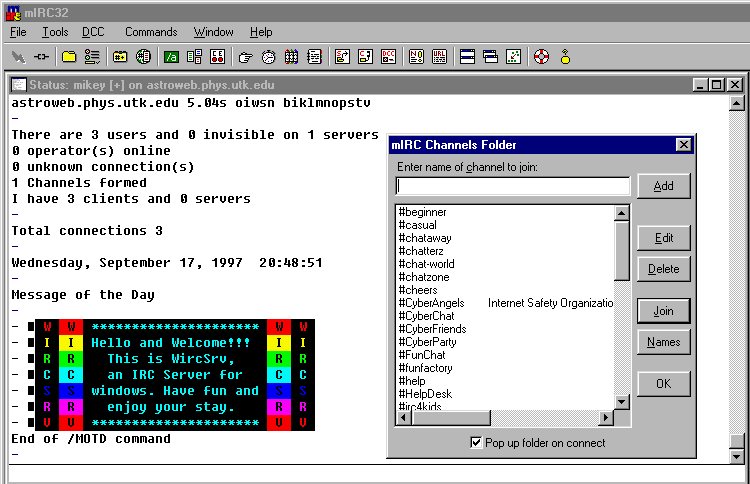Click channel list scrollbar down arrow
The height and width of the screenshot is (484, 750).
point(621,402)
